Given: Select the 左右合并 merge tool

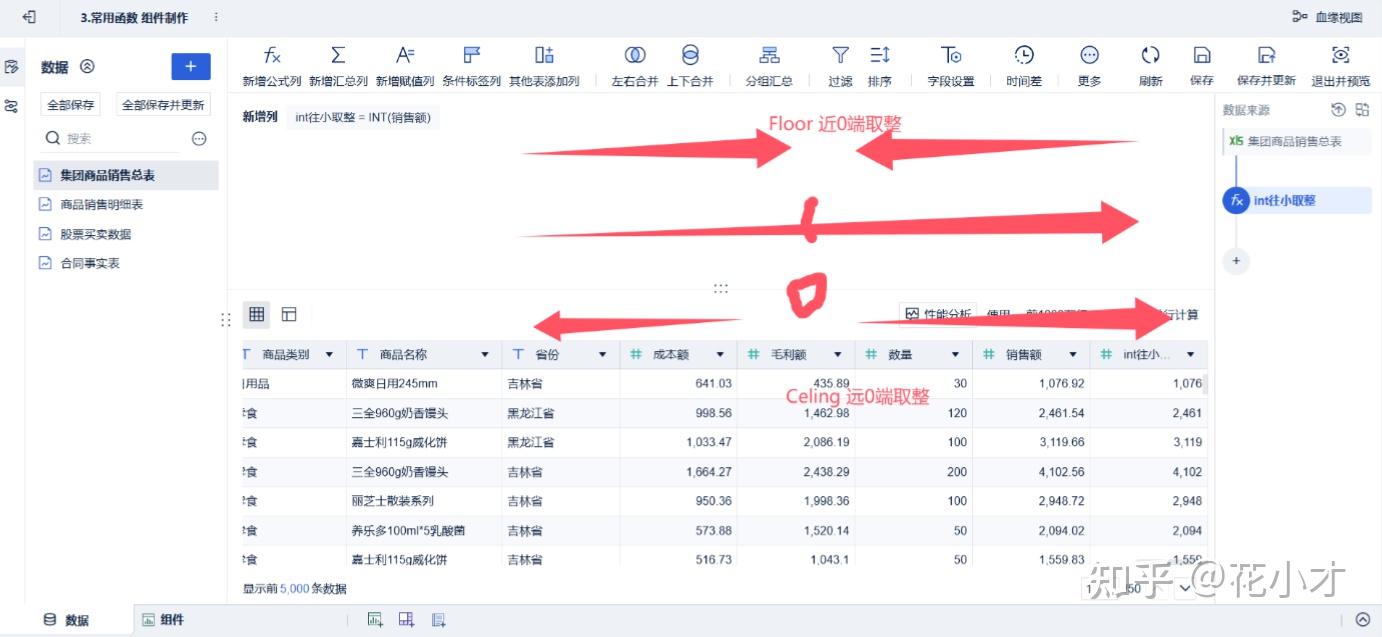Looking at the screenshot, I should tap(636, 63).
